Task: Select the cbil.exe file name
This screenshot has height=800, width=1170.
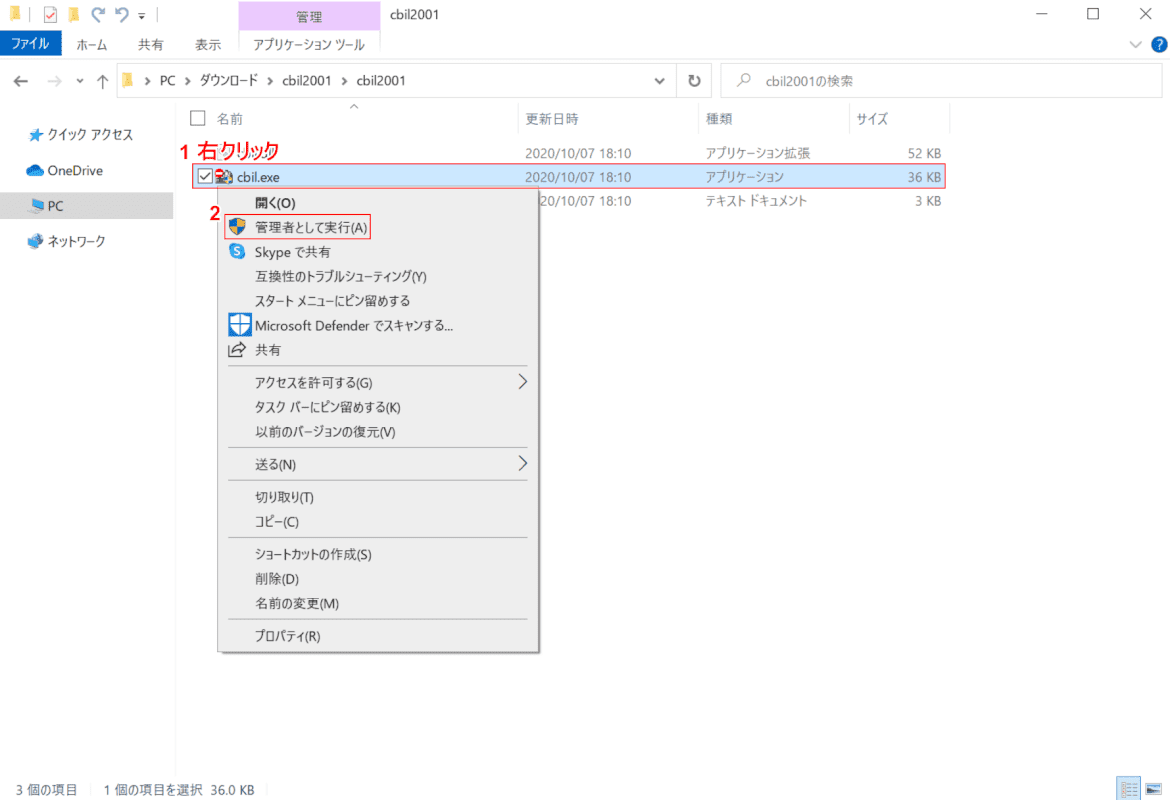Action: (258, 177)
